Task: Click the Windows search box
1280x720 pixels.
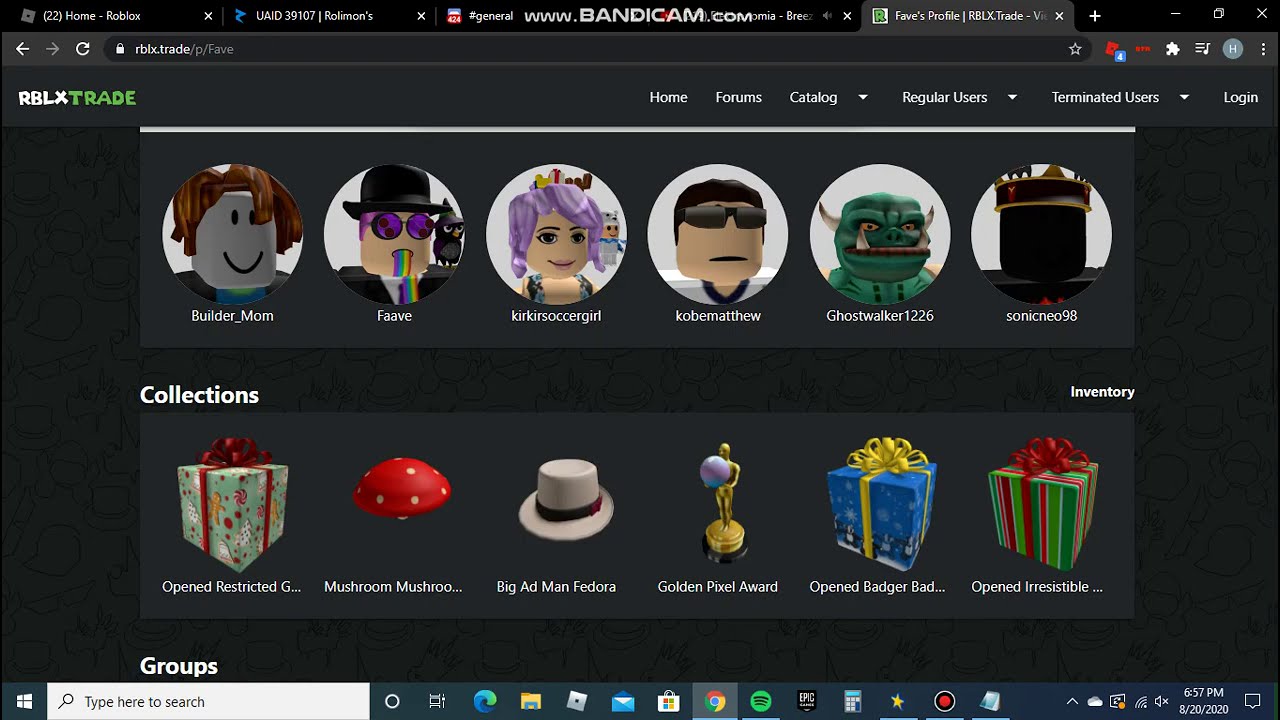Action: (208, 701)
